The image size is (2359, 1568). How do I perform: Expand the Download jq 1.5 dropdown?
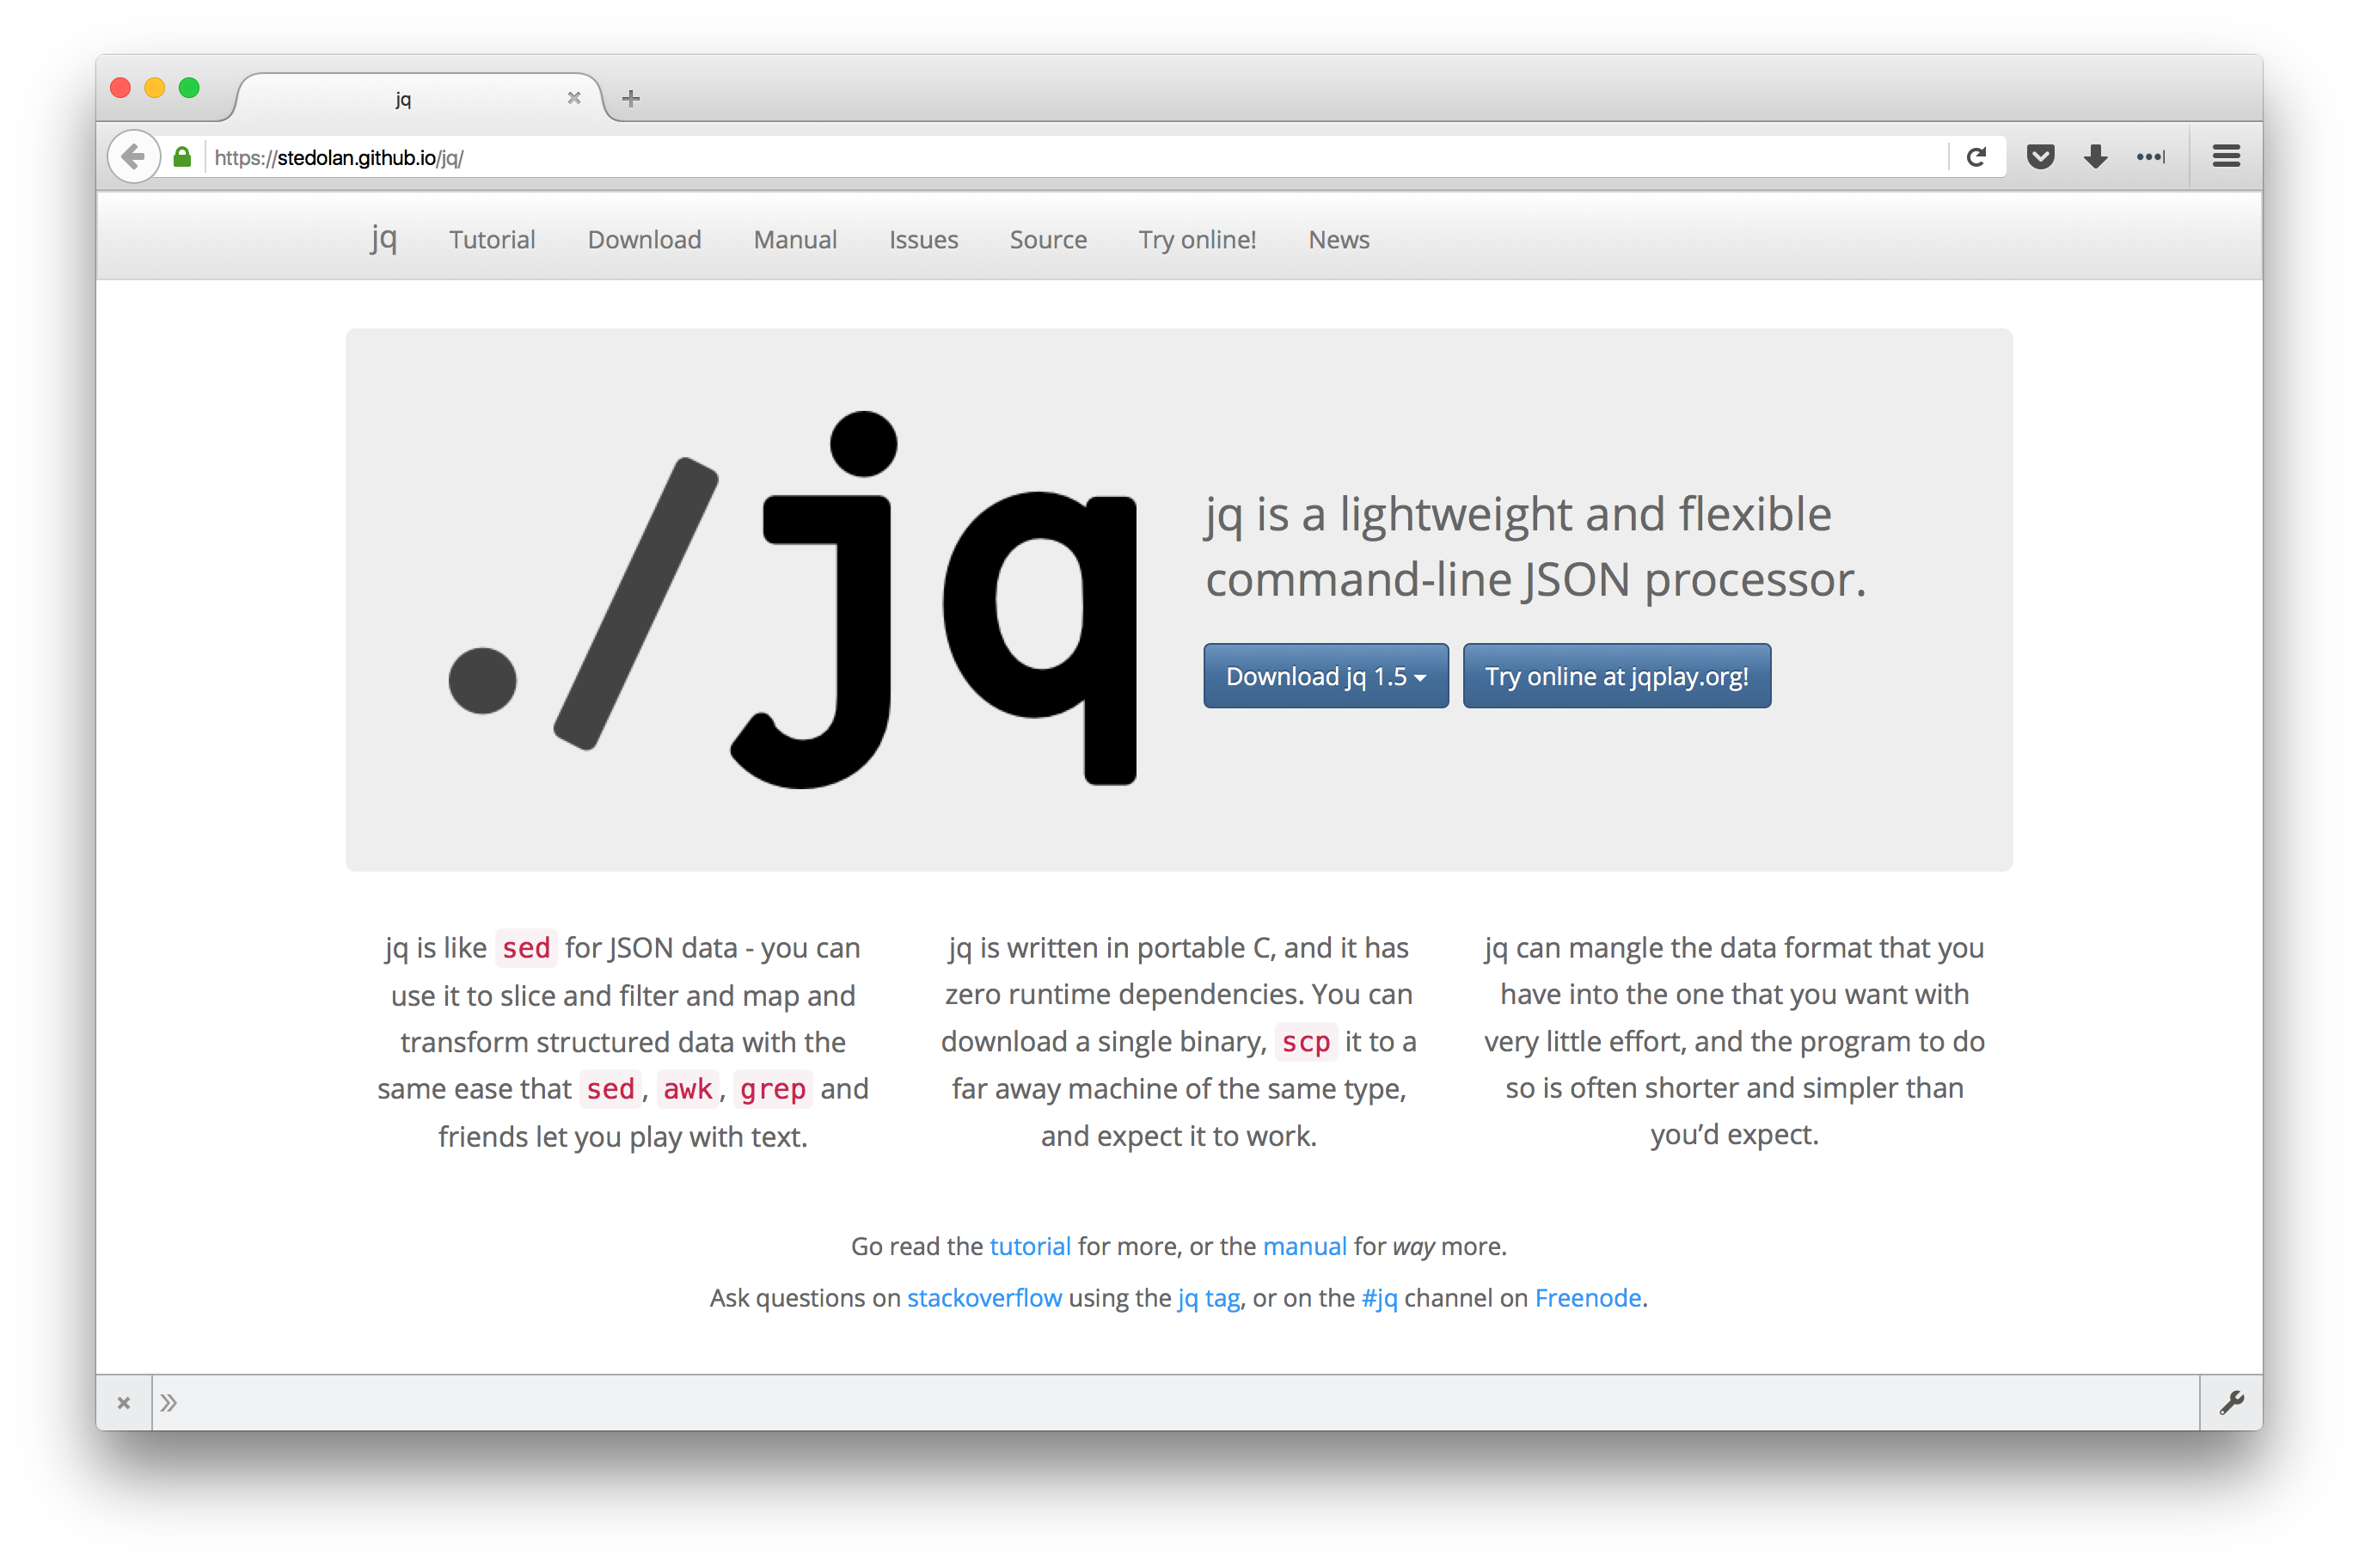(1325, 677)
